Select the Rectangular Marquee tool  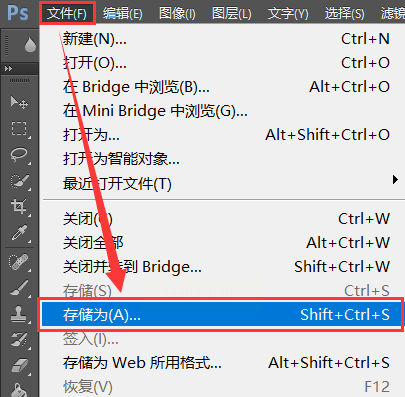tap(19, 129)
